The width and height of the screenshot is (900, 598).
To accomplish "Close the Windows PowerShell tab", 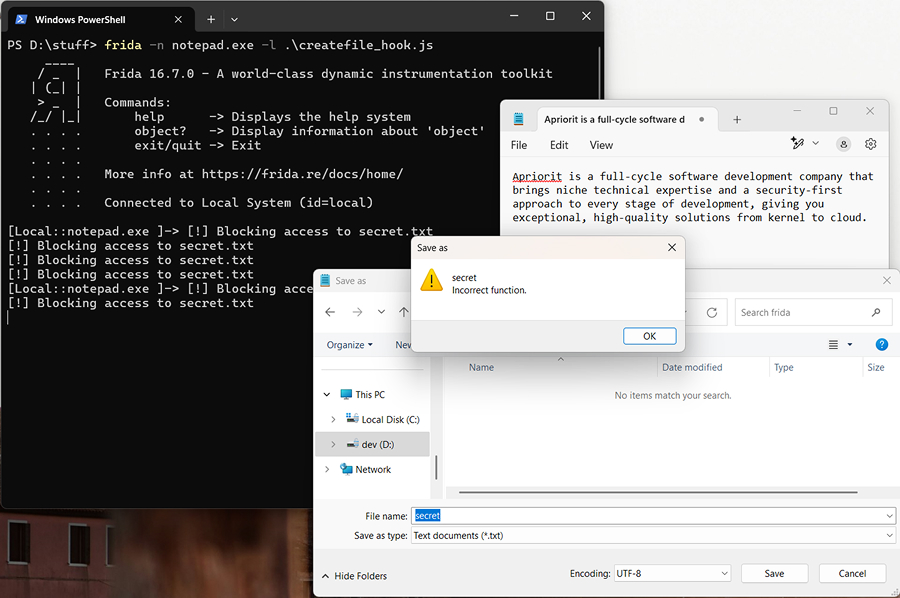I will point(178,20).
